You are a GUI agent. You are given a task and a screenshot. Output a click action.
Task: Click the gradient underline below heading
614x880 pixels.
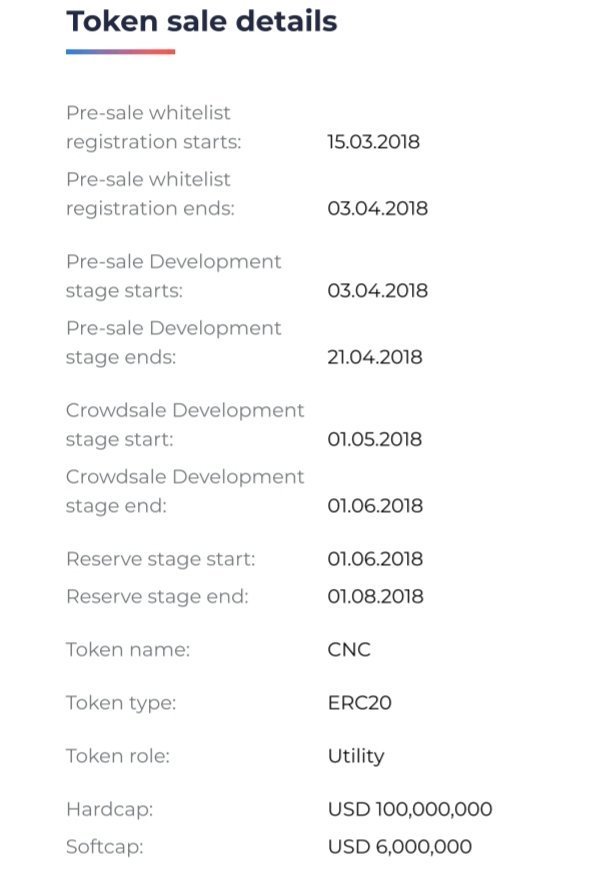pos(120,52)
